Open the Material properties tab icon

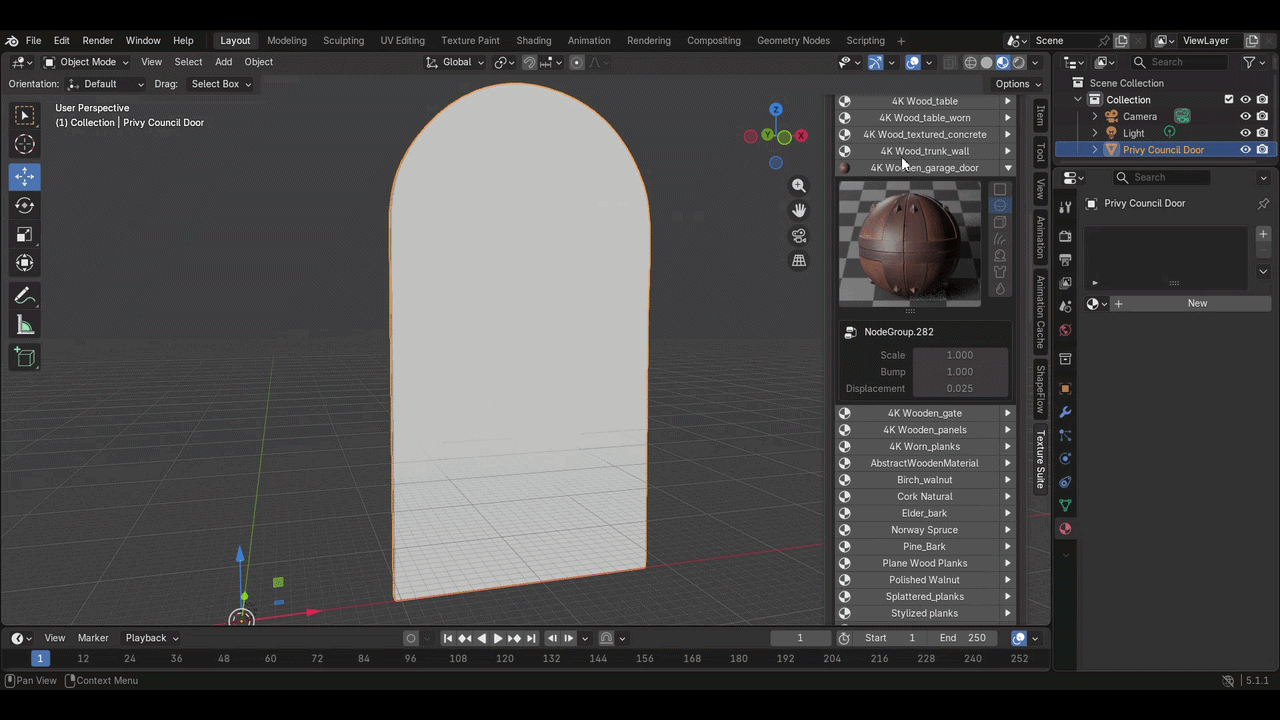pyautogui.click(x=1065, y=529)
